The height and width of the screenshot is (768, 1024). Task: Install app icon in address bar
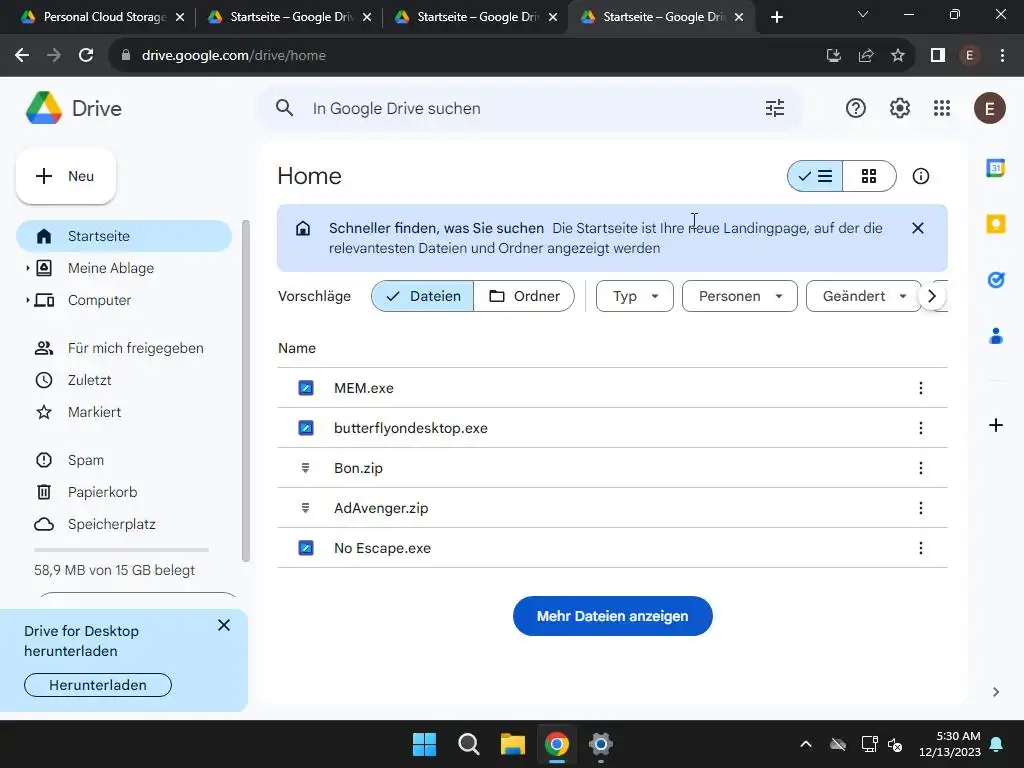(x=833, y=56)
